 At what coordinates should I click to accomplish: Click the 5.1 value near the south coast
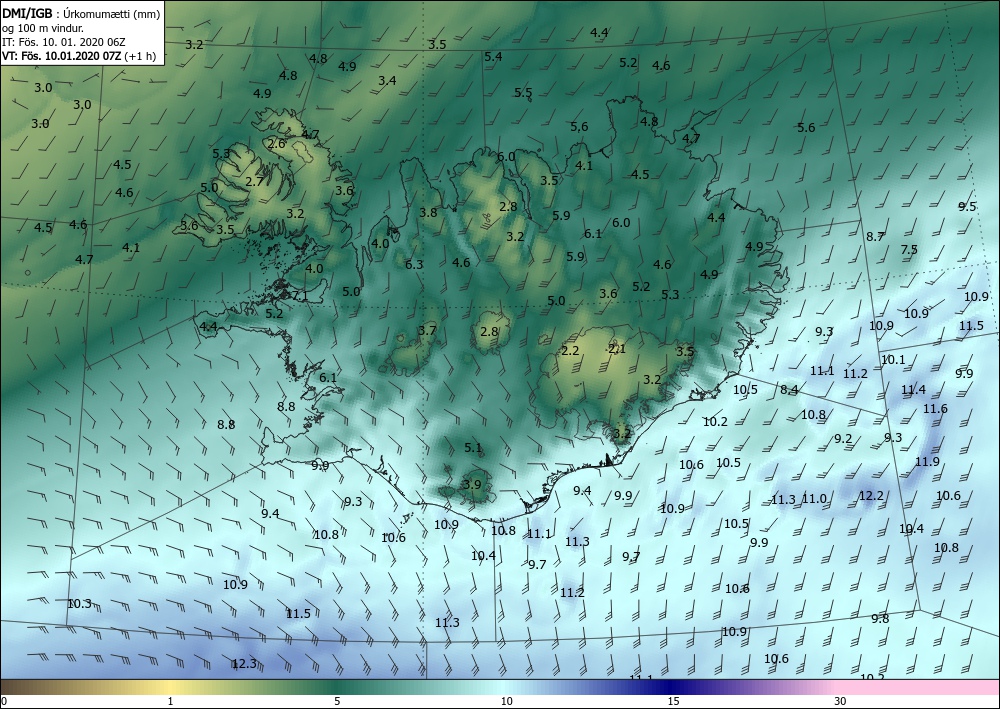473,448
